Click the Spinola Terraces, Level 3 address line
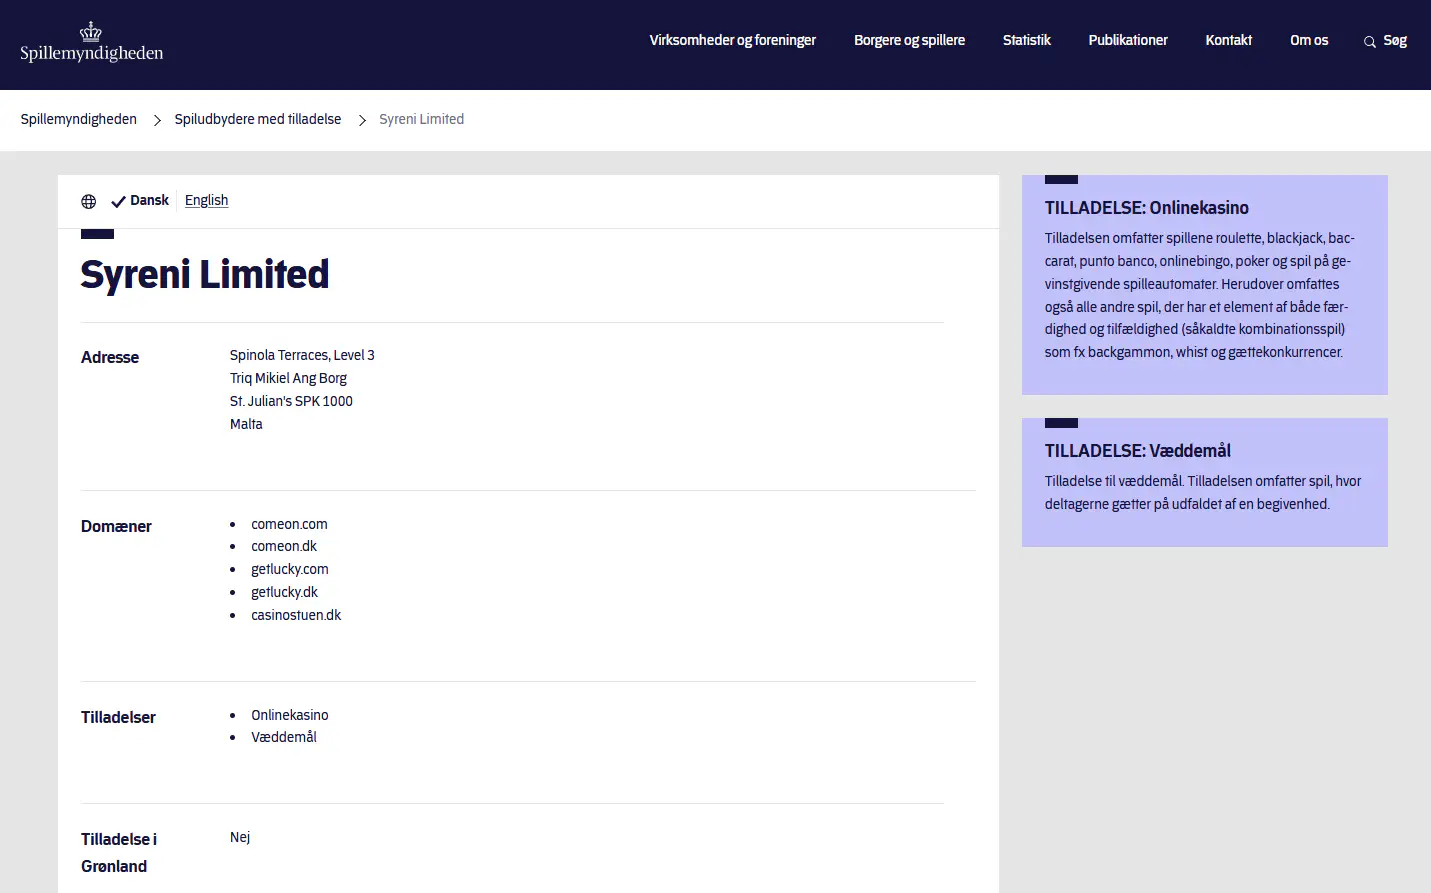 pos(302,355)
